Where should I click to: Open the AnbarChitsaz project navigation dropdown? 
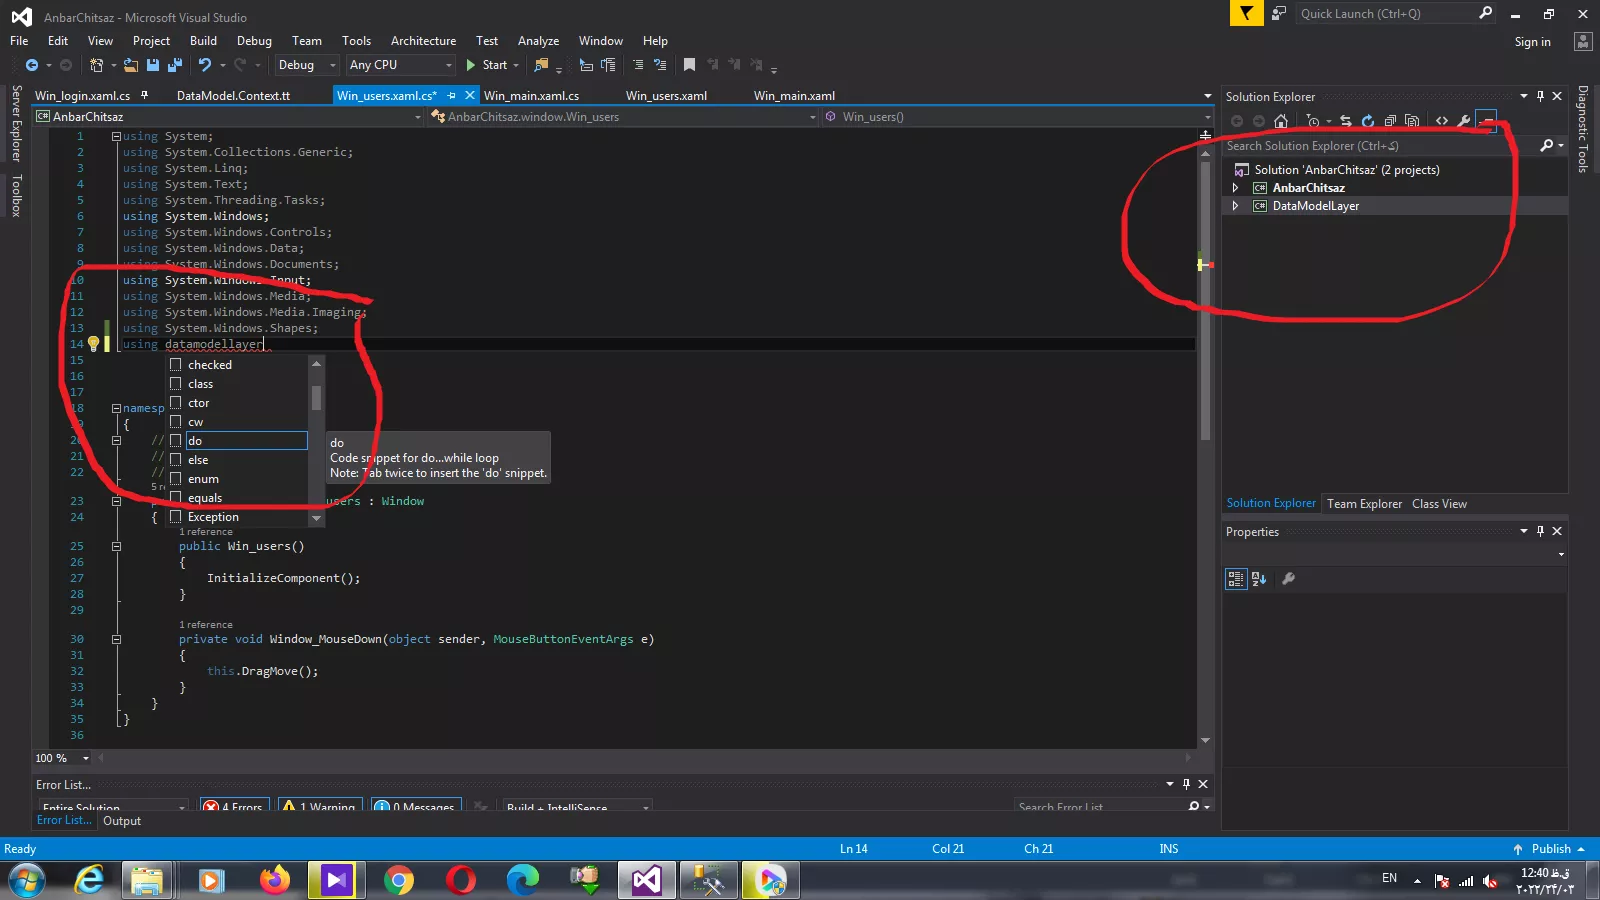(229, 117)
